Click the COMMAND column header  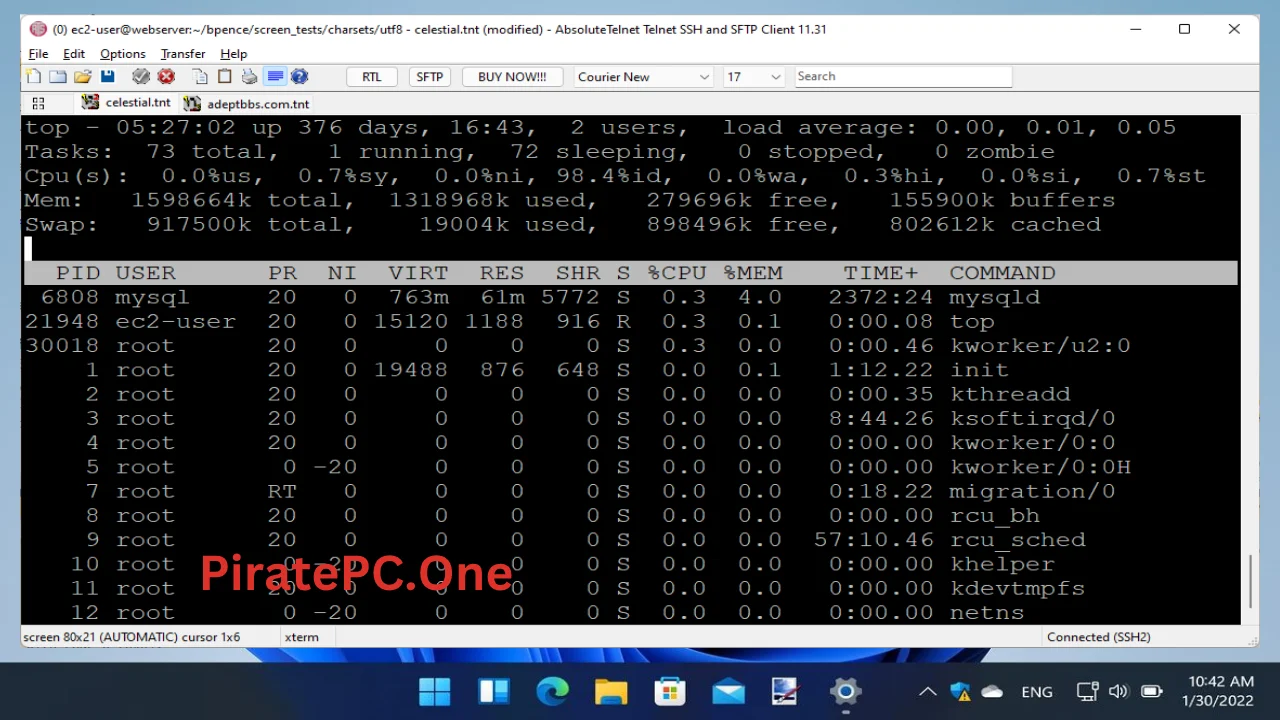[x=1002, y=273]
